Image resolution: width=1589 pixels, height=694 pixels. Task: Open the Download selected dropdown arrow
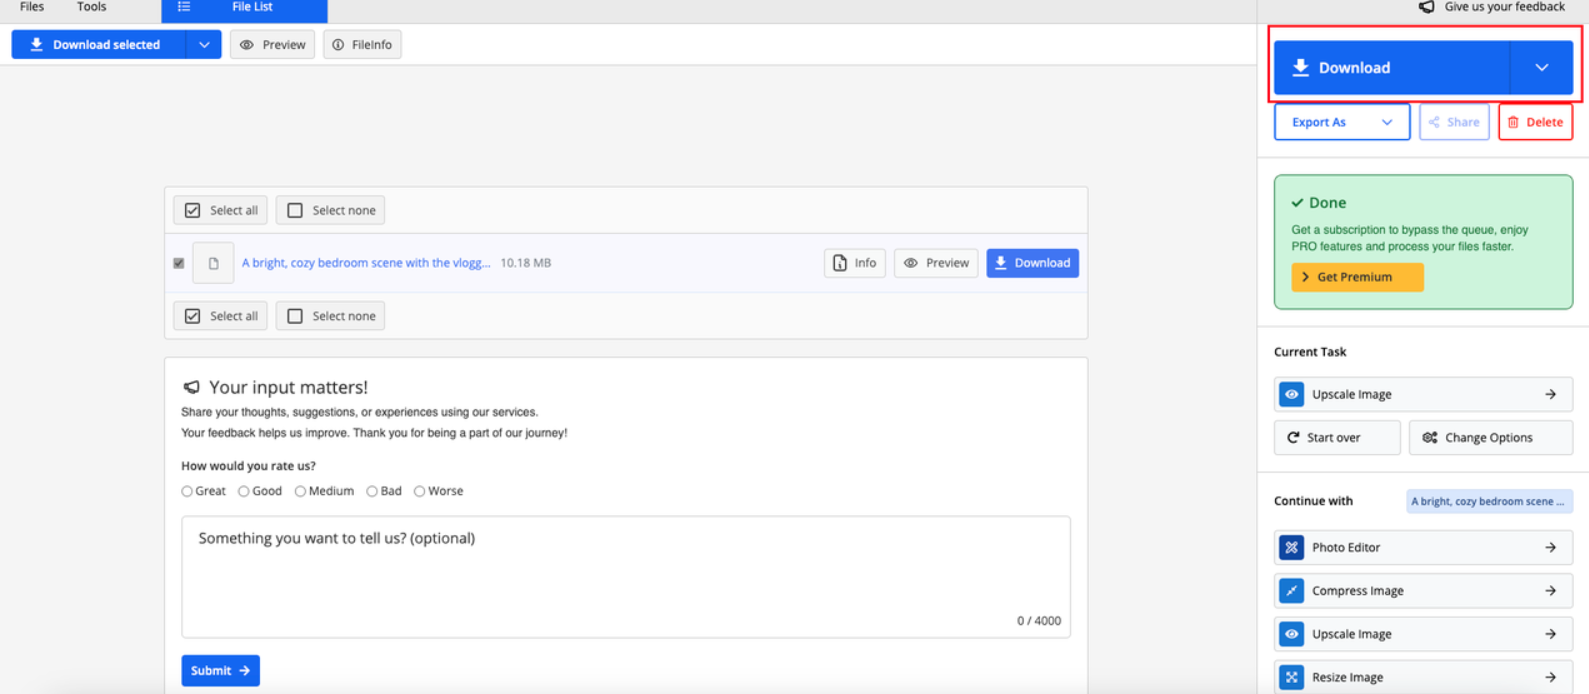click(x=204, y=45)
